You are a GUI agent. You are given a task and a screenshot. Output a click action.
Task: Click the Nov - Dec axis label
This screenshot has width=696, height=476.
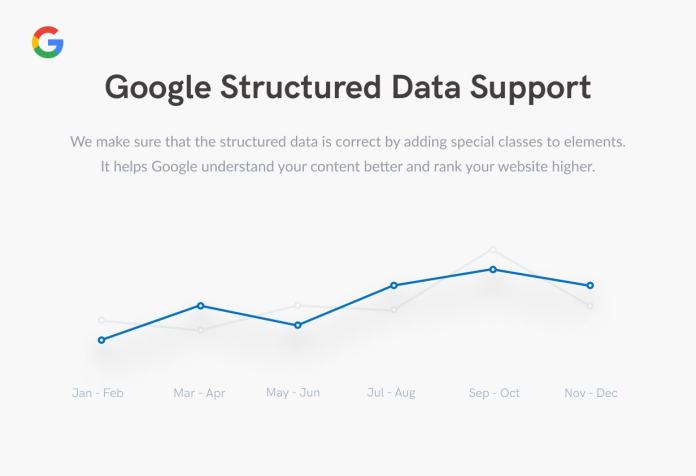point(591,393)
